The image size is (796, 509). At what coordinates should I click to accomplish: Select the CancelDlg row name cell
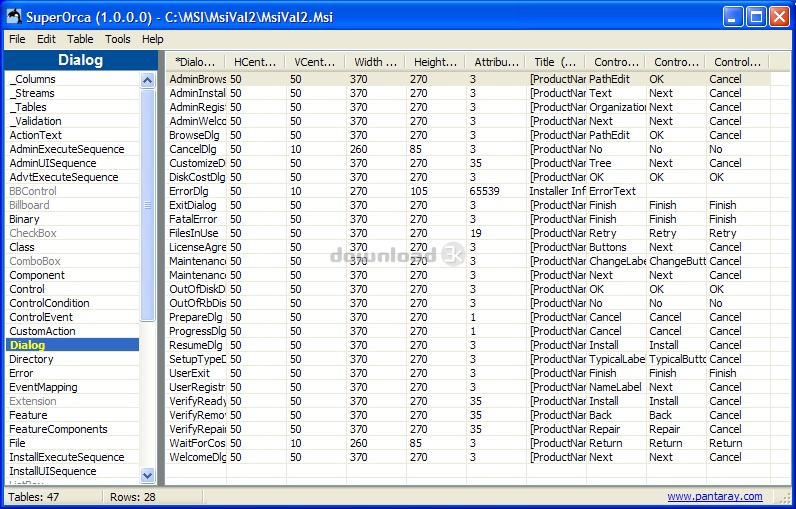point(196,149)
